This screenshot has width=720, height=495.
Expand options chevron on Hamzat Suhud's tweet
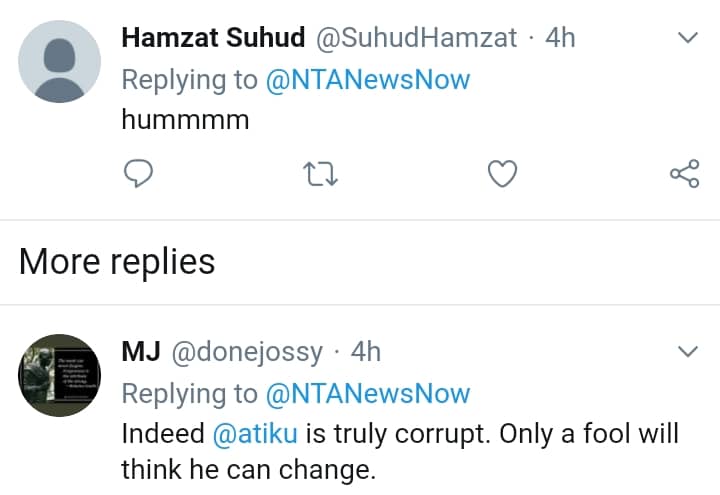687,39
